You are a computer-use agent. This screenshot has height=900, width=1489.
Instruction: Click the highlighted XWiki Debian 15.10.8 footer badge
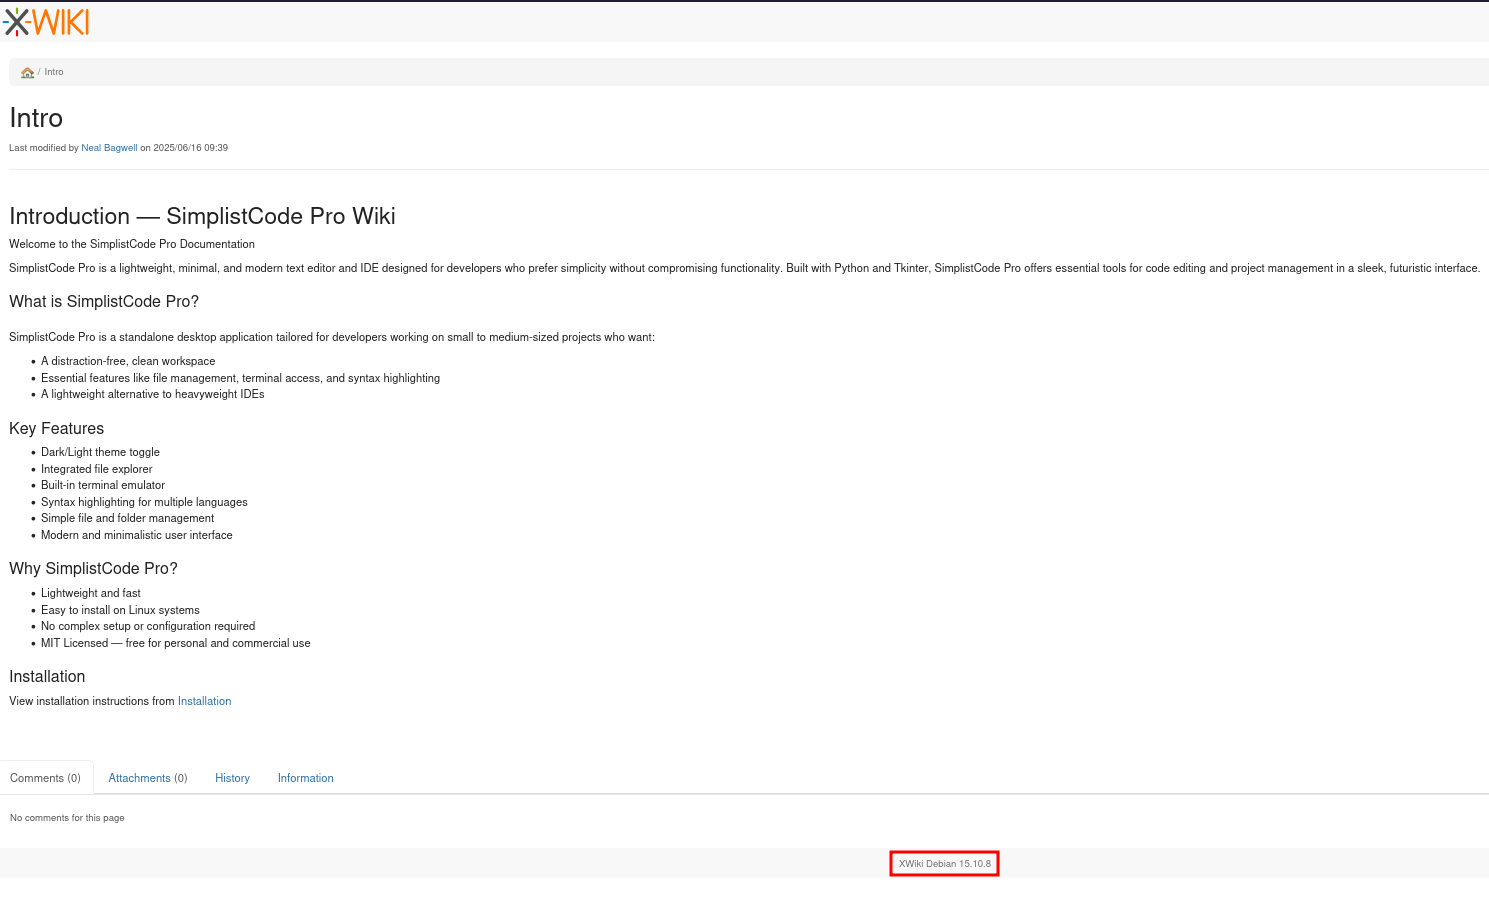943,862
